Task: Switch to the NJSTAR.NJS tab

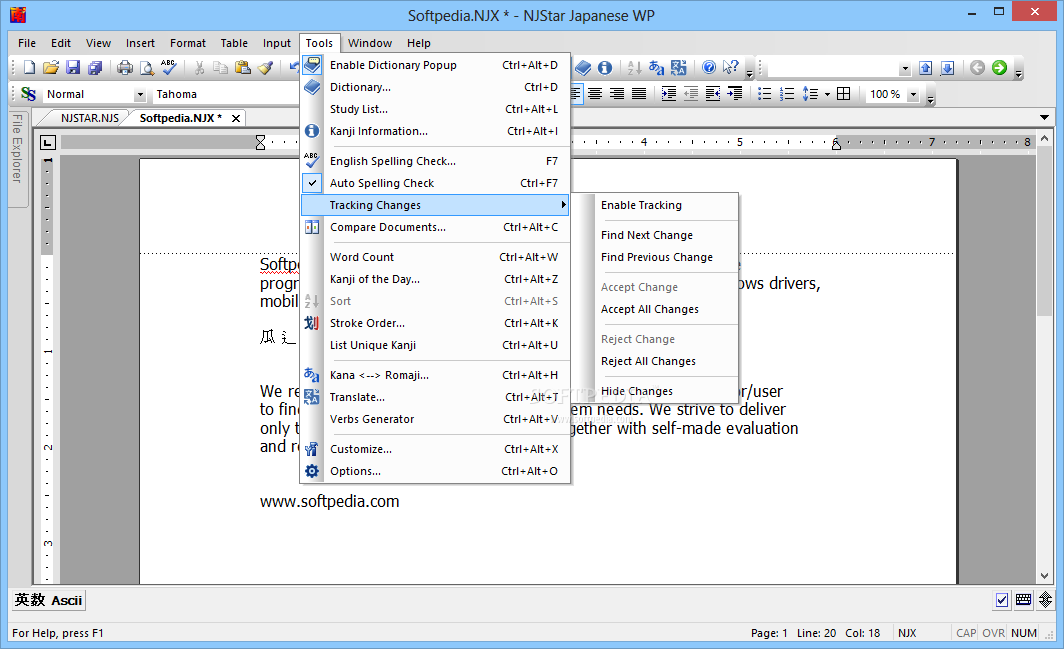Action: pyautogui.click(x=90, y=118)
